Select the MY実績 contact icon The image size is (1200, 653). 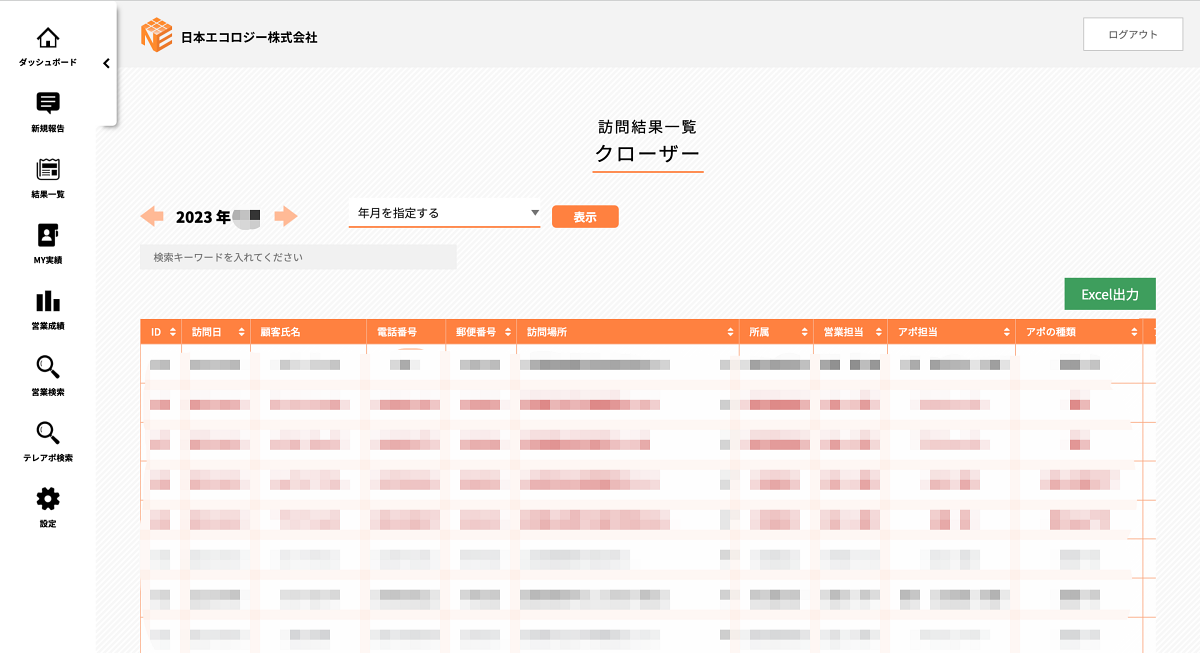[x=48, y=235]
